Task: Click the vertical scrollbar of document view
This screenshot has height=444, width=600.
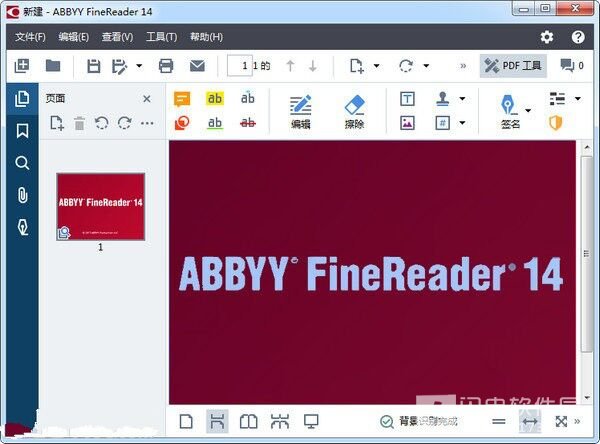Action: 587,254
